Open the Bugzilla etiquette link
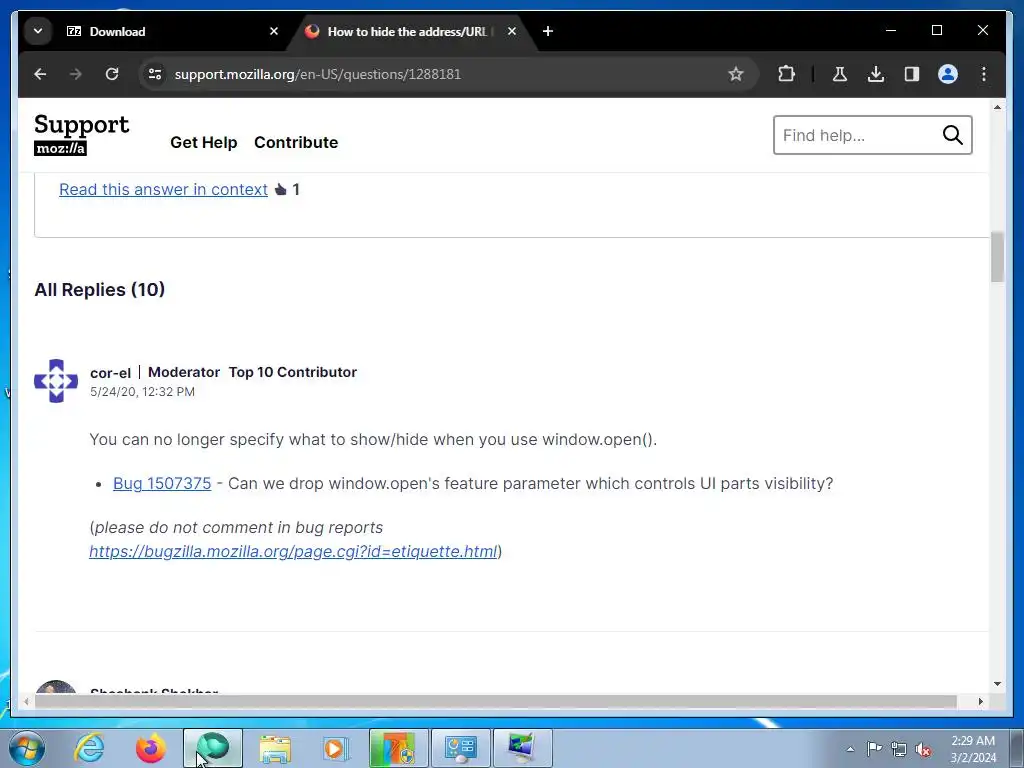 tap(293, 551)
